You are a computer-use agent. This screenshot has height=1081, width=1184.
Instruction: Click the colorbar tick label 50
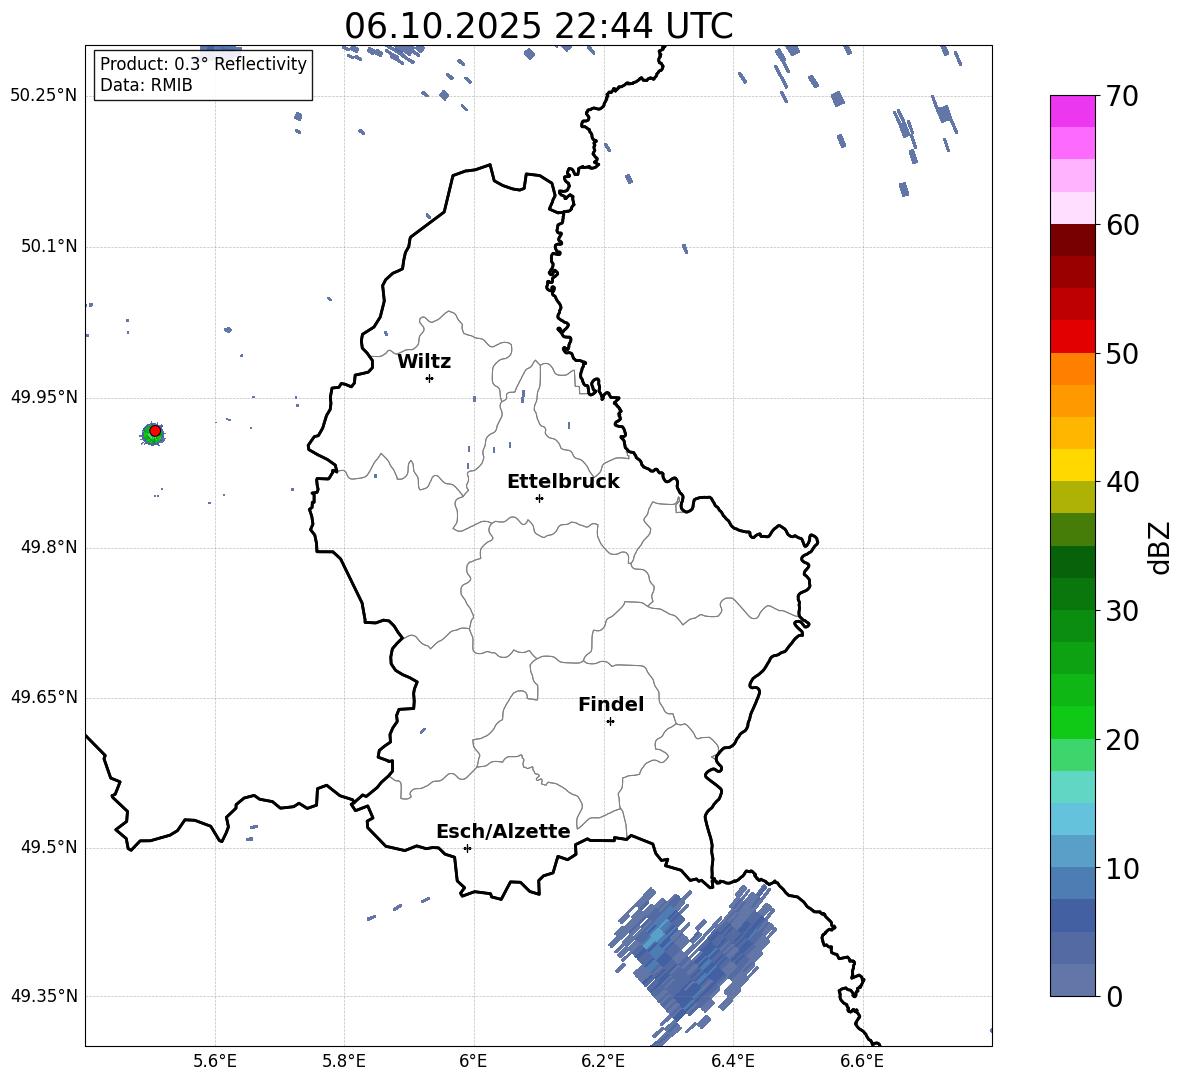pyautogui.click(x=1122, y=353)
